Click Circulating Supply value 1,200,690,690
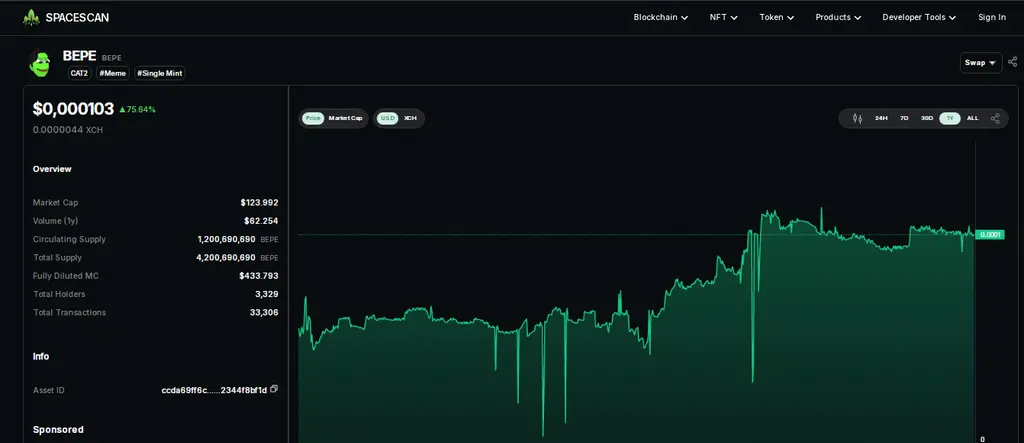The height and width of the screenshot is (443, 1024). pyautogui.click(x=227, y=239)
